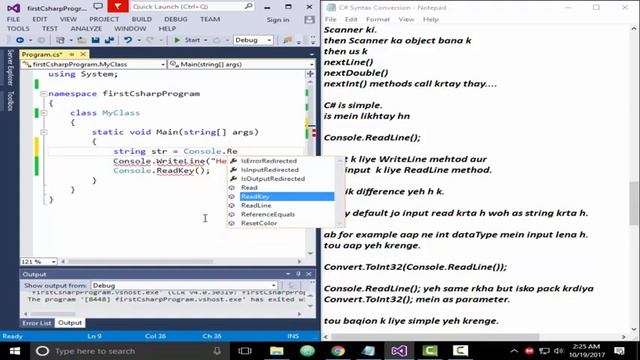
Task: Click the Notepad vertical scrollbar thumb
Action: coord(633,203)
